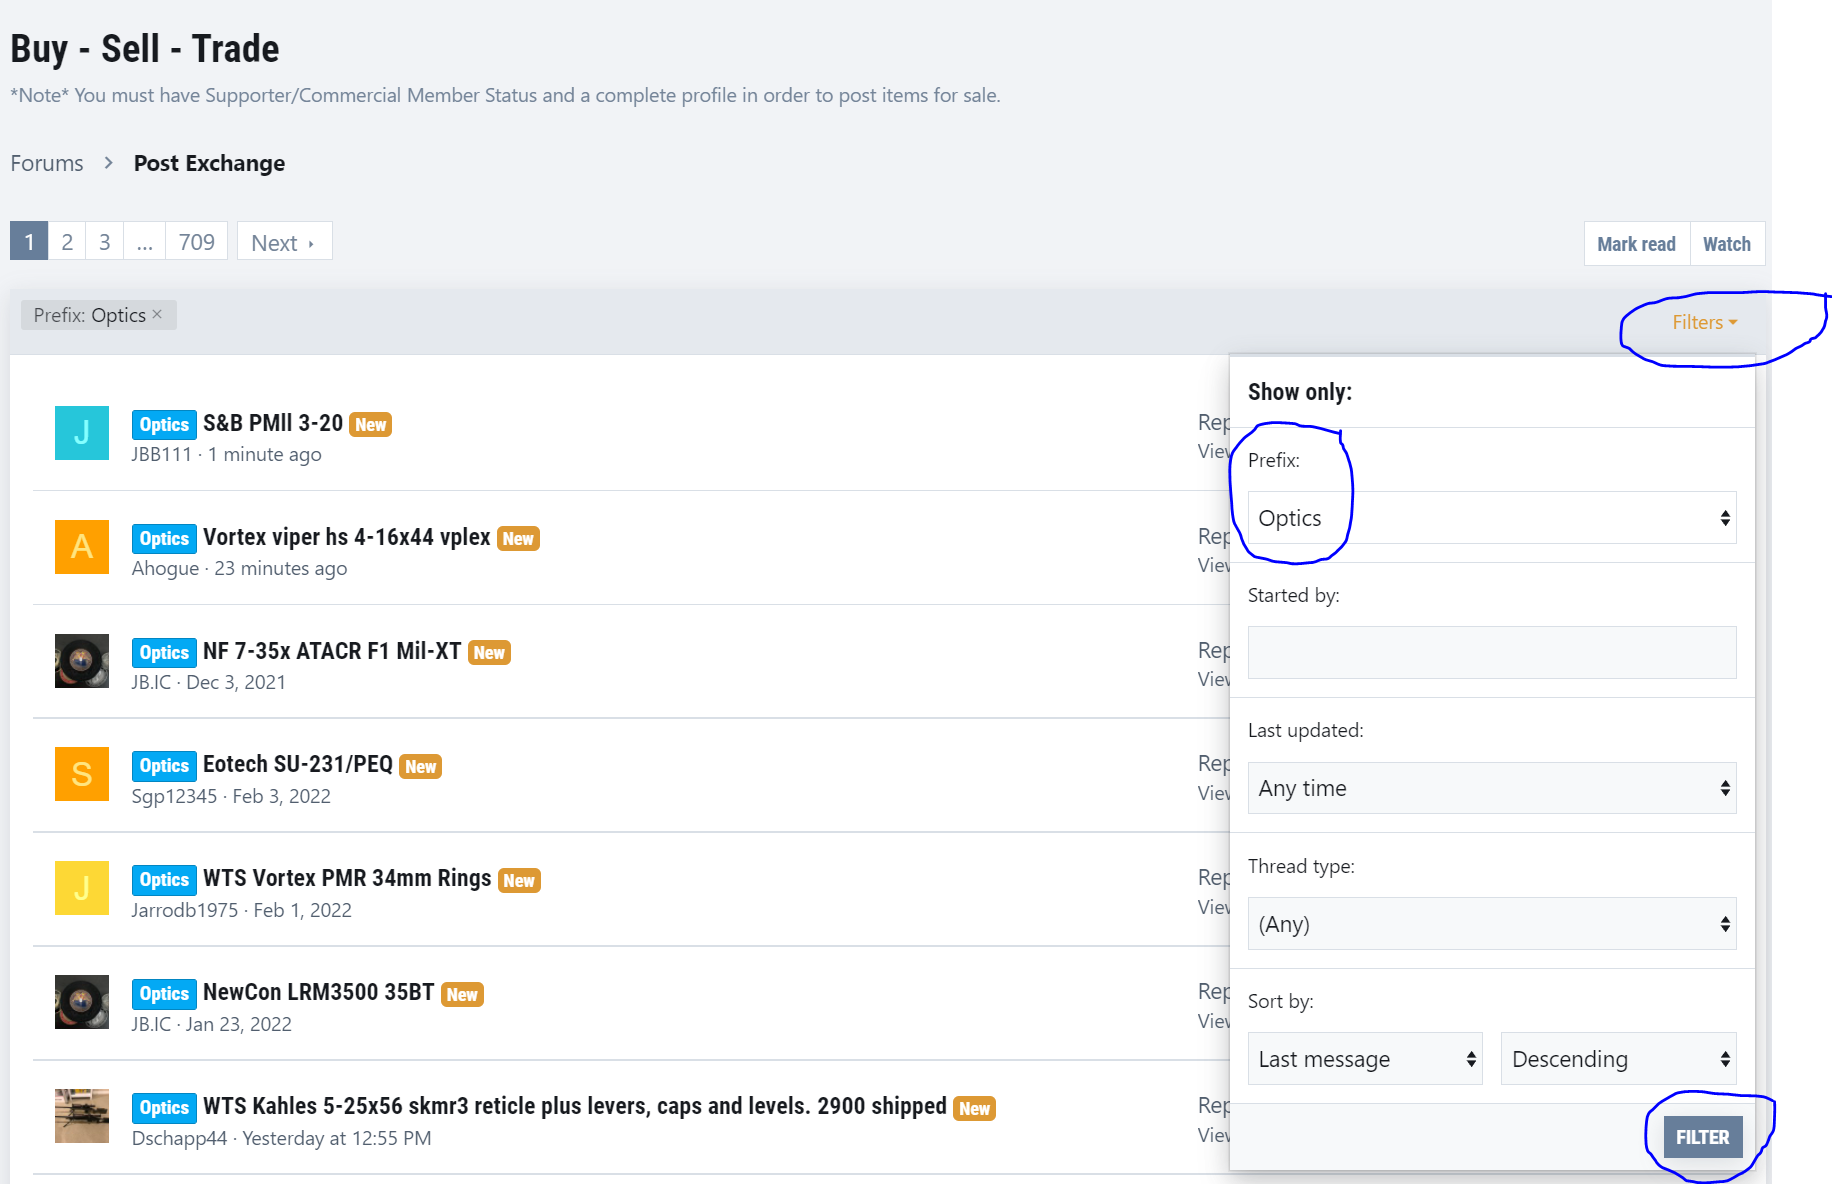The height and width of the screenshot is (1184, 1832).
Task: Click Optics prefix tag on Eotech SU-231 thread
Action: click(x=164, y=765)
